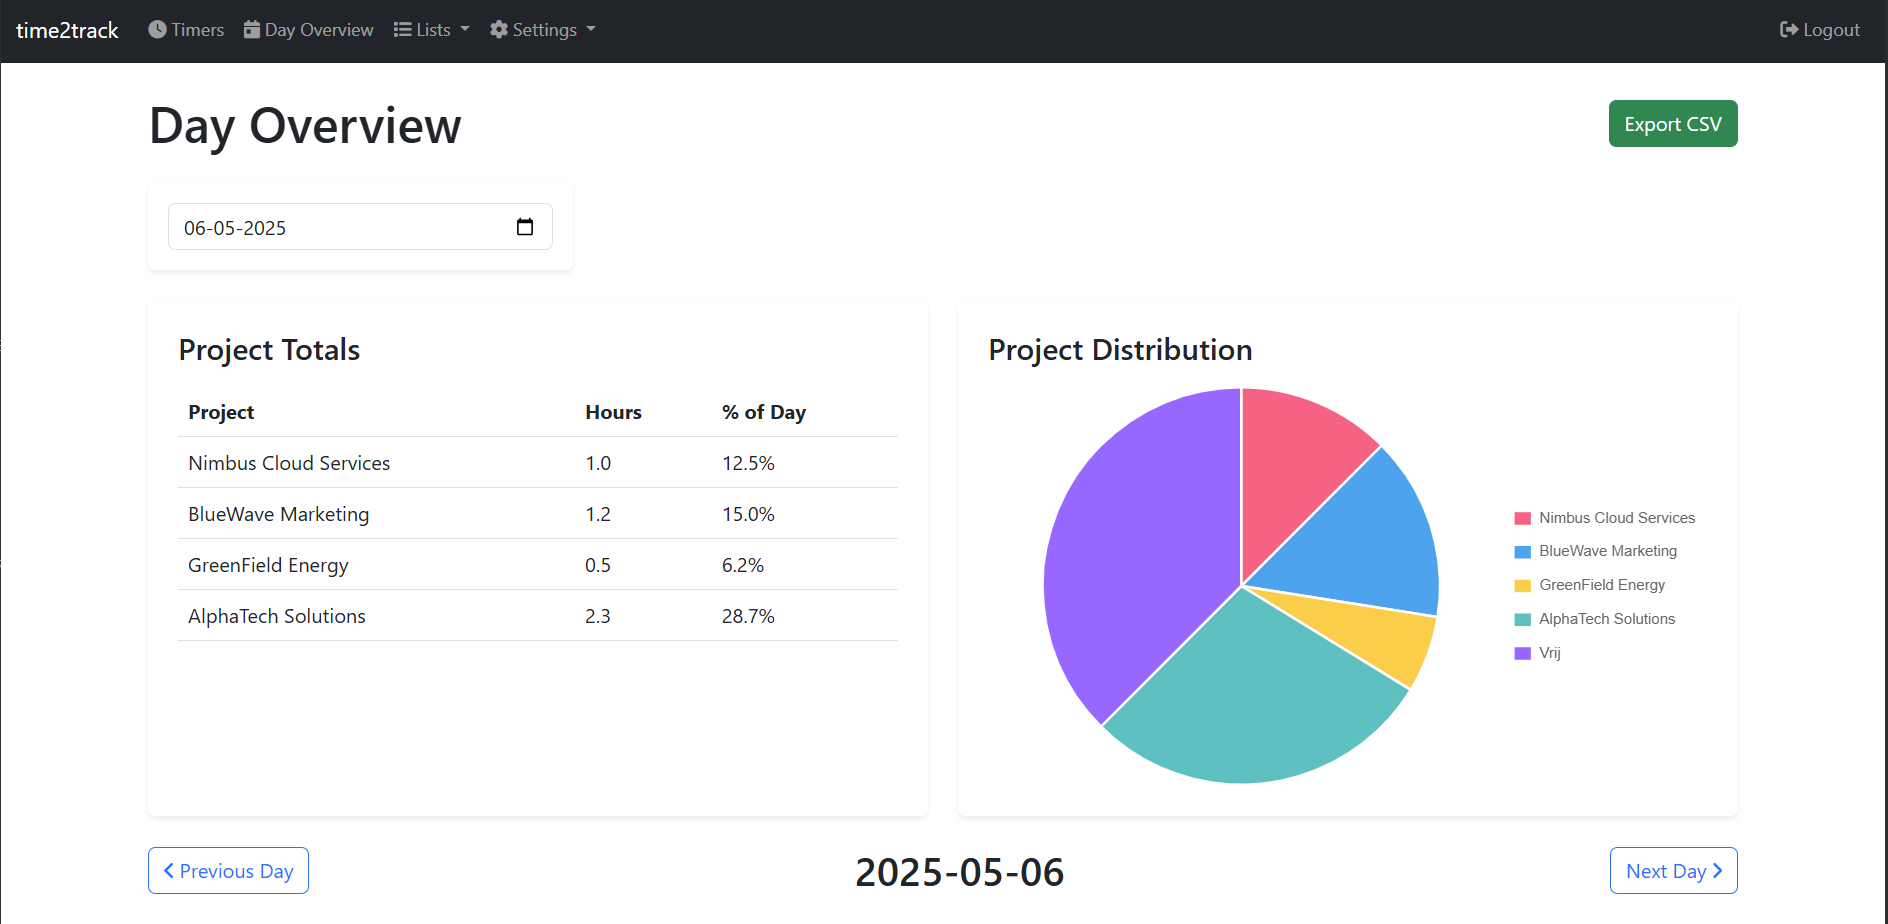Expand the Lists dropdown menu

[x=431, y=30]
